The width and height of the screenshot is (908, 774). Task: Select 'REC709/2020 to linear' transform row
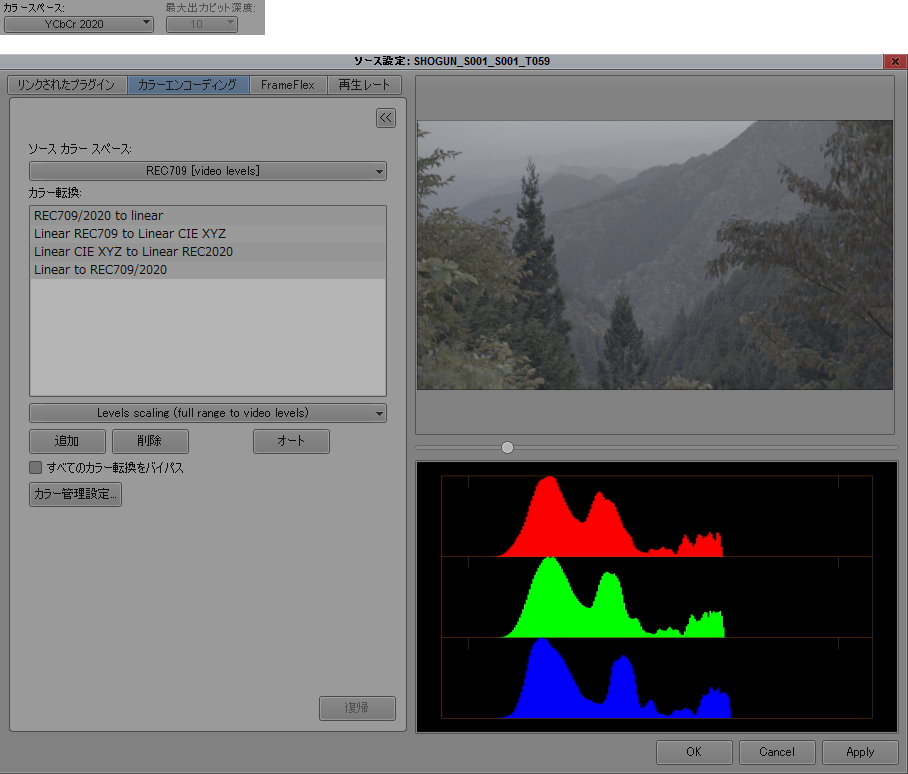pyautogui.click(x=208, y=215)
